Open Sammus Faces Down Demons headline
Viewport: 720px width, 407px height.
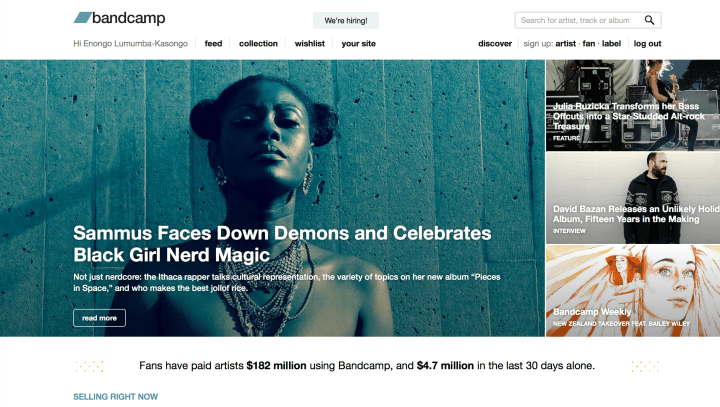[x=282, y=244]
